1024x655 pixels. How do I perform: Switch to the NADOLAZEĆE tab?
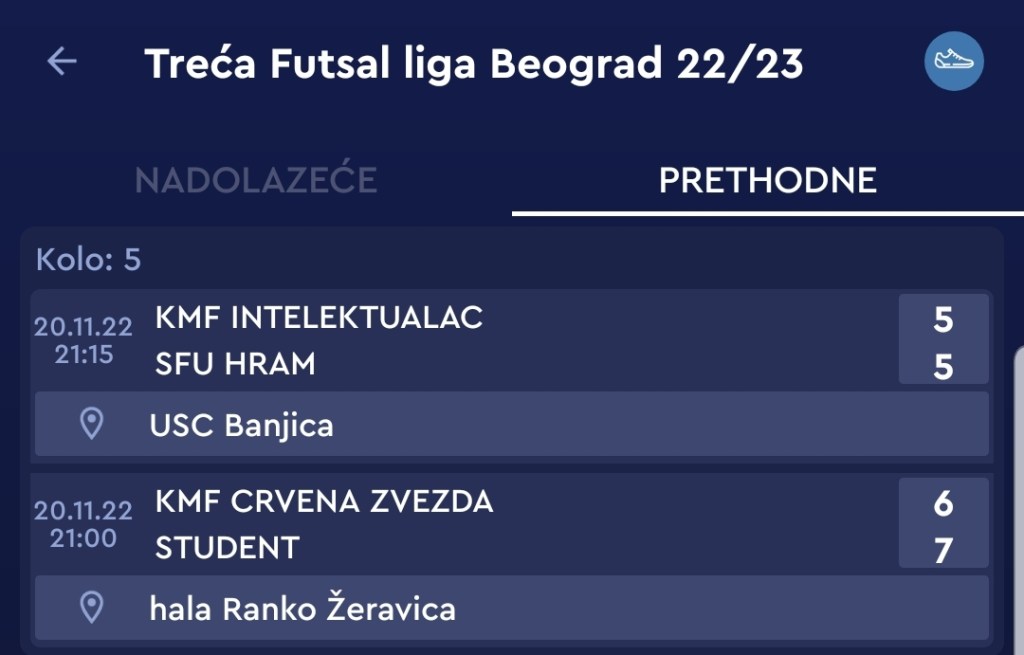pyautogui.click(x=256, y=181)
